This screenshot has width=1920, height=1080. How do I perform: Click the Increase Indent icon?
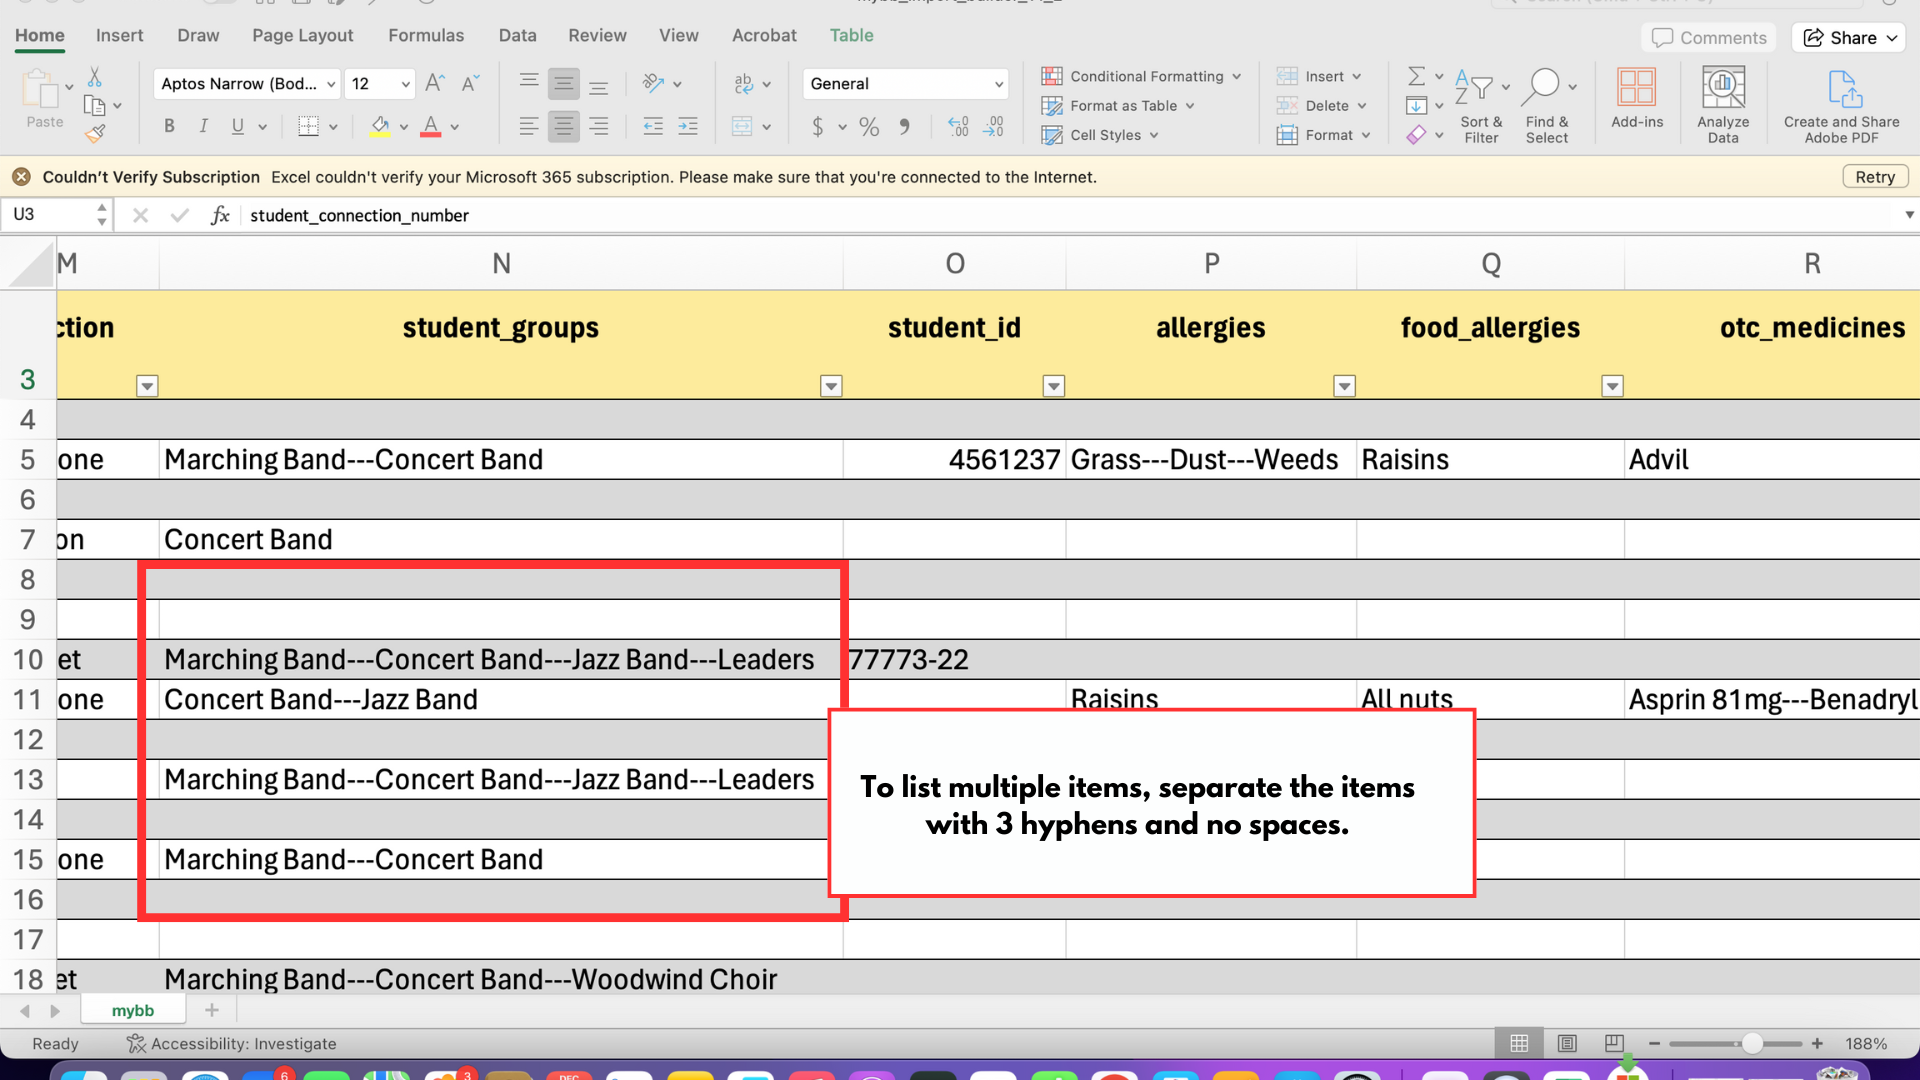coord(688,126)
